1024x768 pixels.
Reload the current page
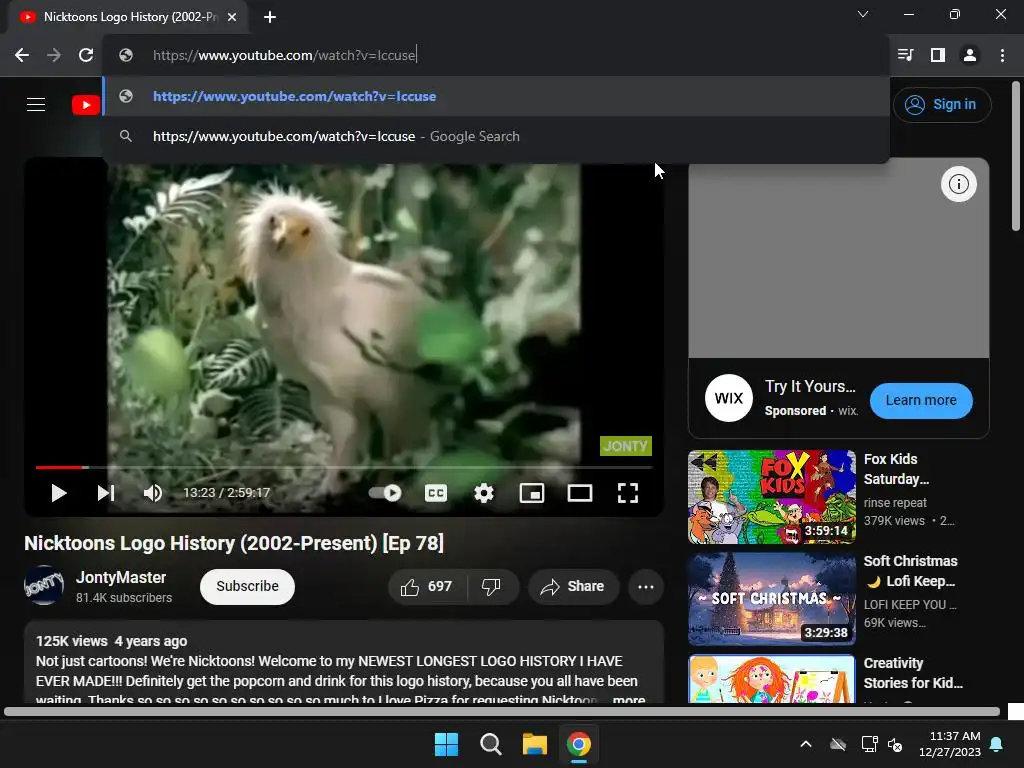(x=86, y=55)
